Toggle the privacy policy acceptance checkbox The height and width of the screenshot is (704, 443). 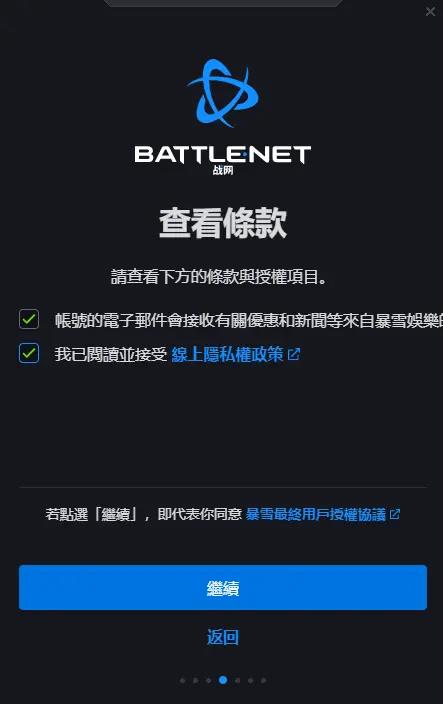(29, 353)
